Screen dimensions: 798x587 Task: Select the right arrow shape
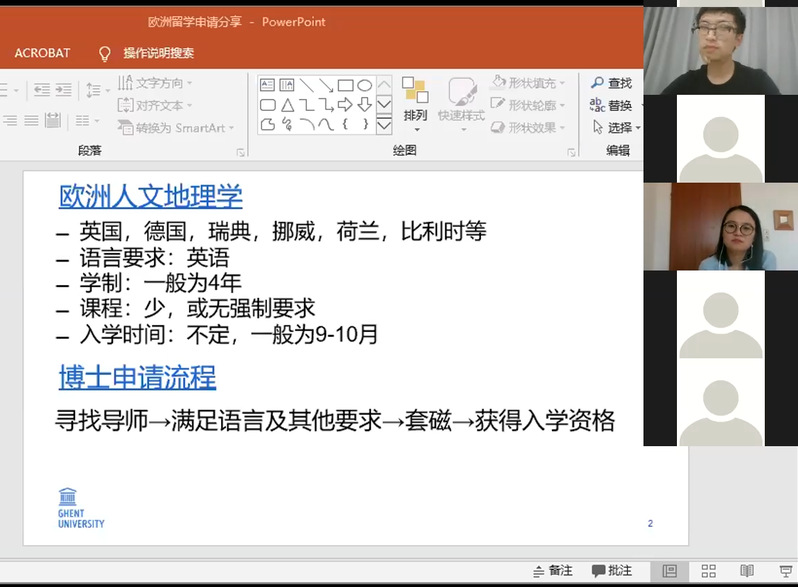click(345, 105)
